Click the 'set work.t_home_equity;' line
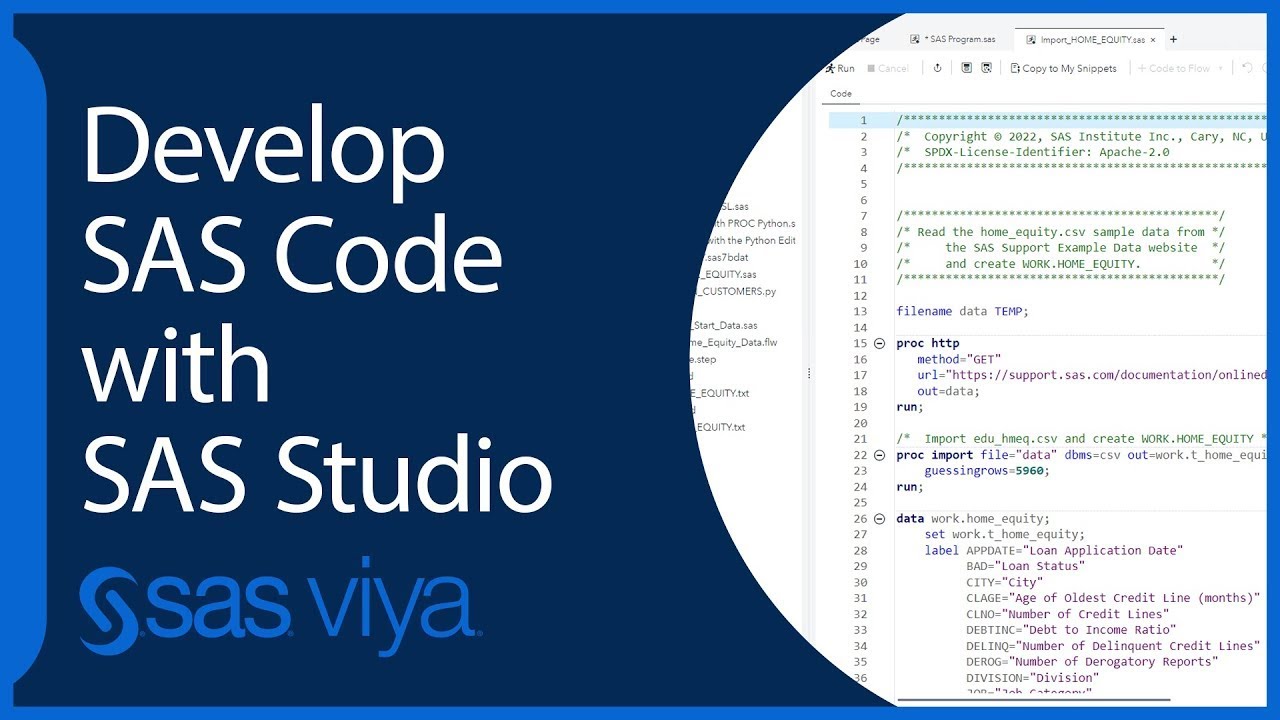 (x=1004, y=534)
